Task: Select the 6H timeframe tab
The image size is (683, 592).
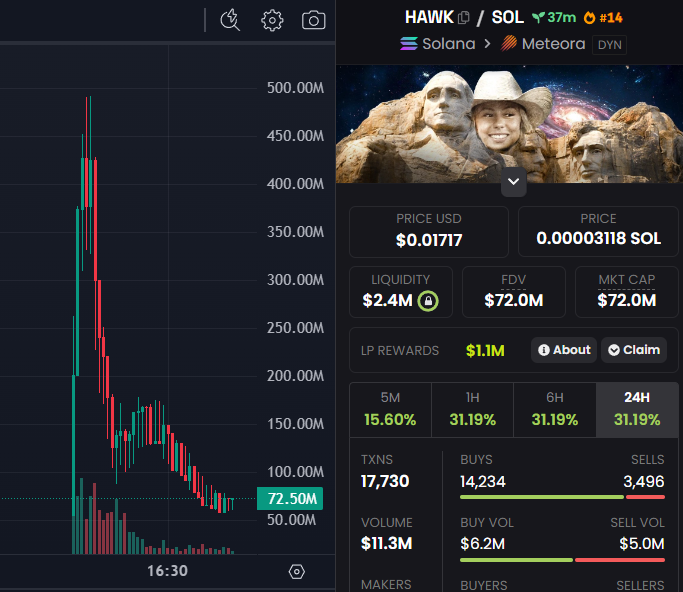Action: tap(555, 409)
